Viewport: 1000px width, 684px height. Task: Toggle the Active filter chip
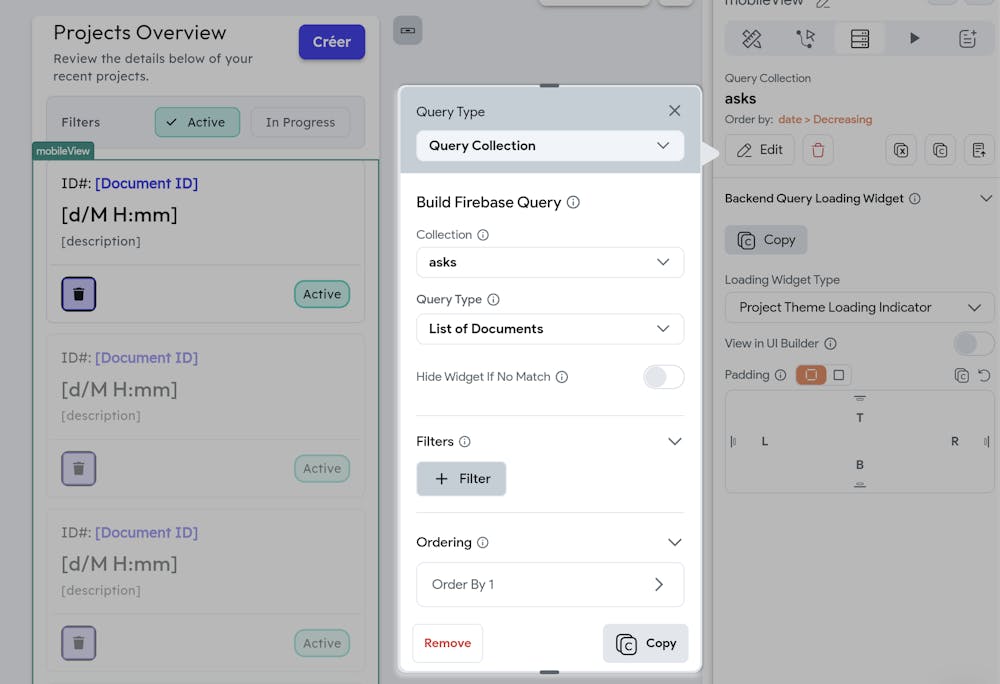tap(197, 122)
